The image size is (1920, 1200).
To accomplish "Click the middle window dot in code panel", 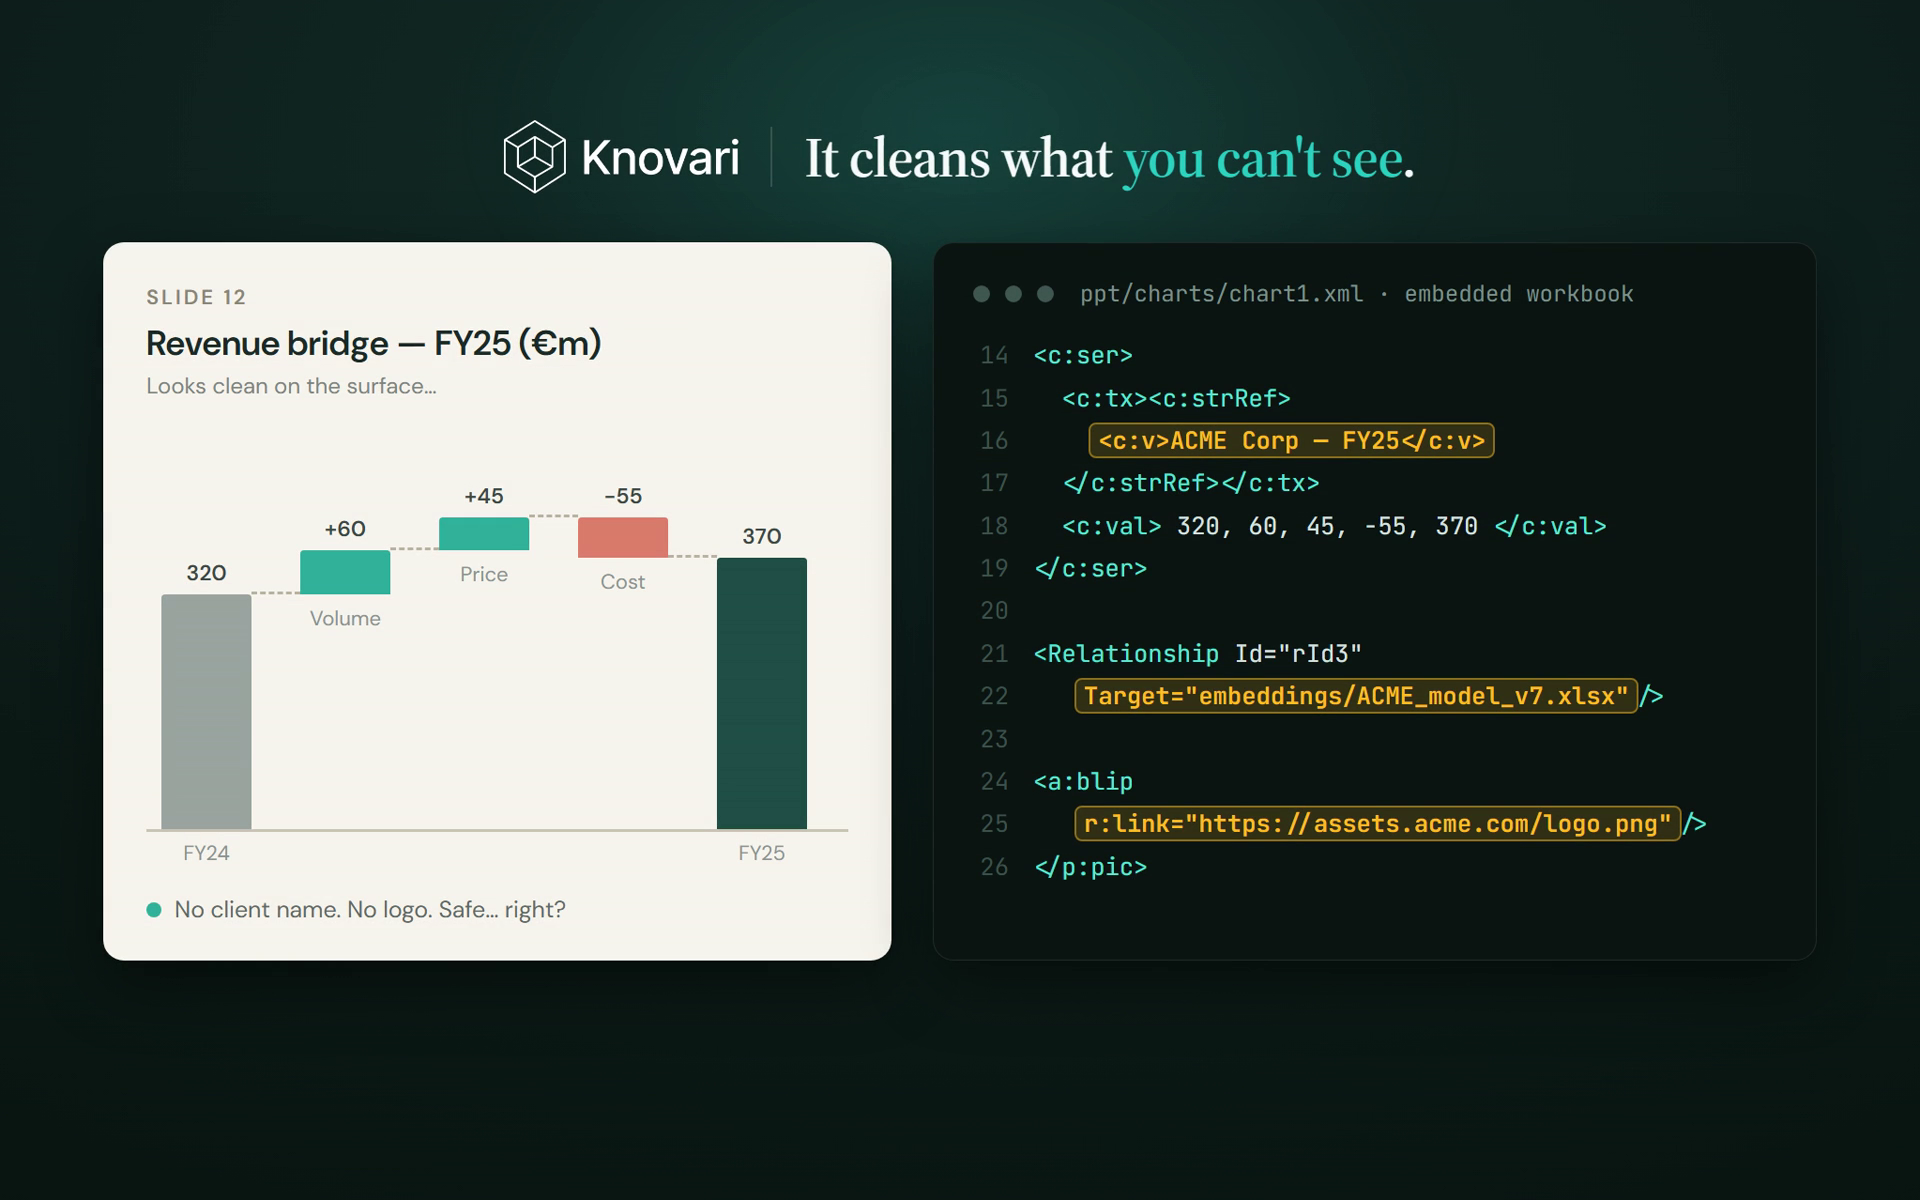I will tap(1013, 294).
